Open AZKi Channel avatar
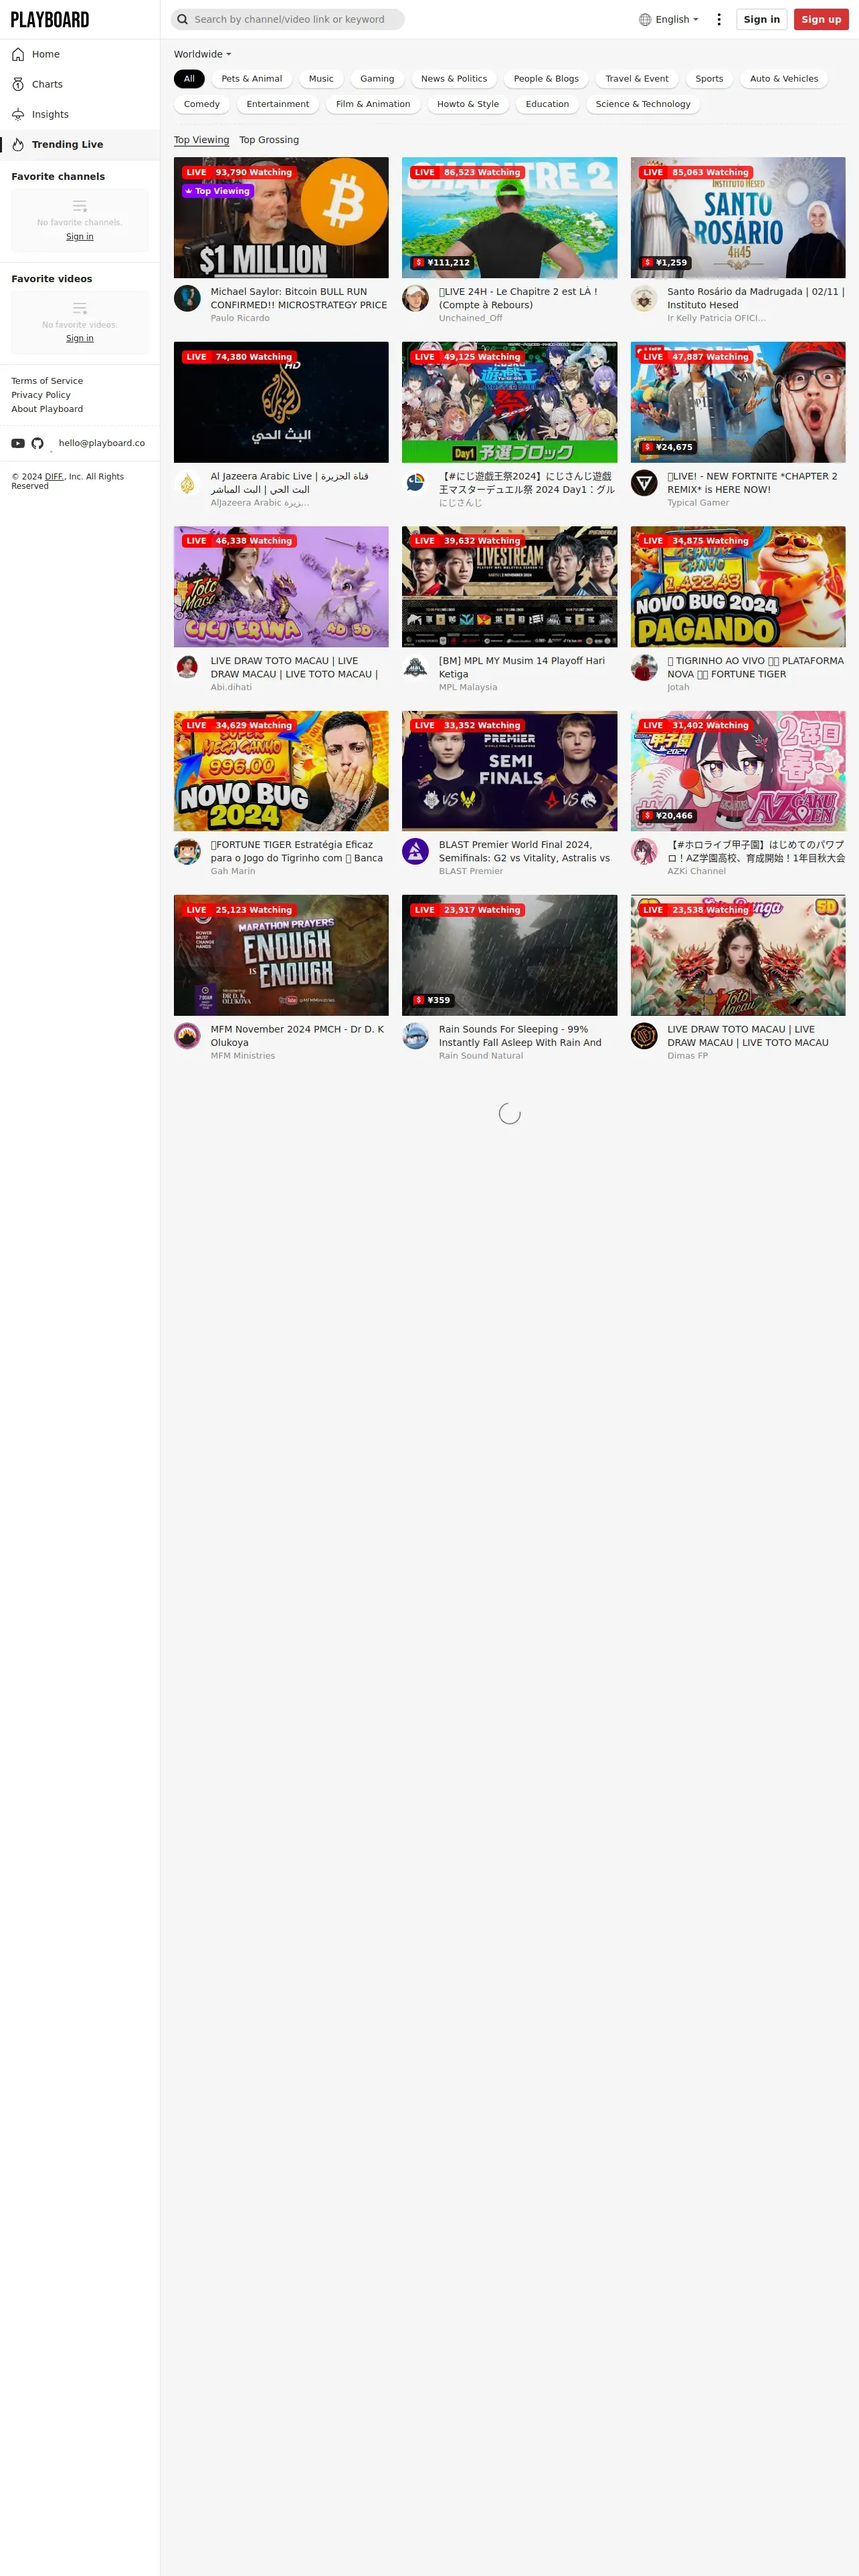Viewport: 859px width, 2576px height. pos(644,851)
